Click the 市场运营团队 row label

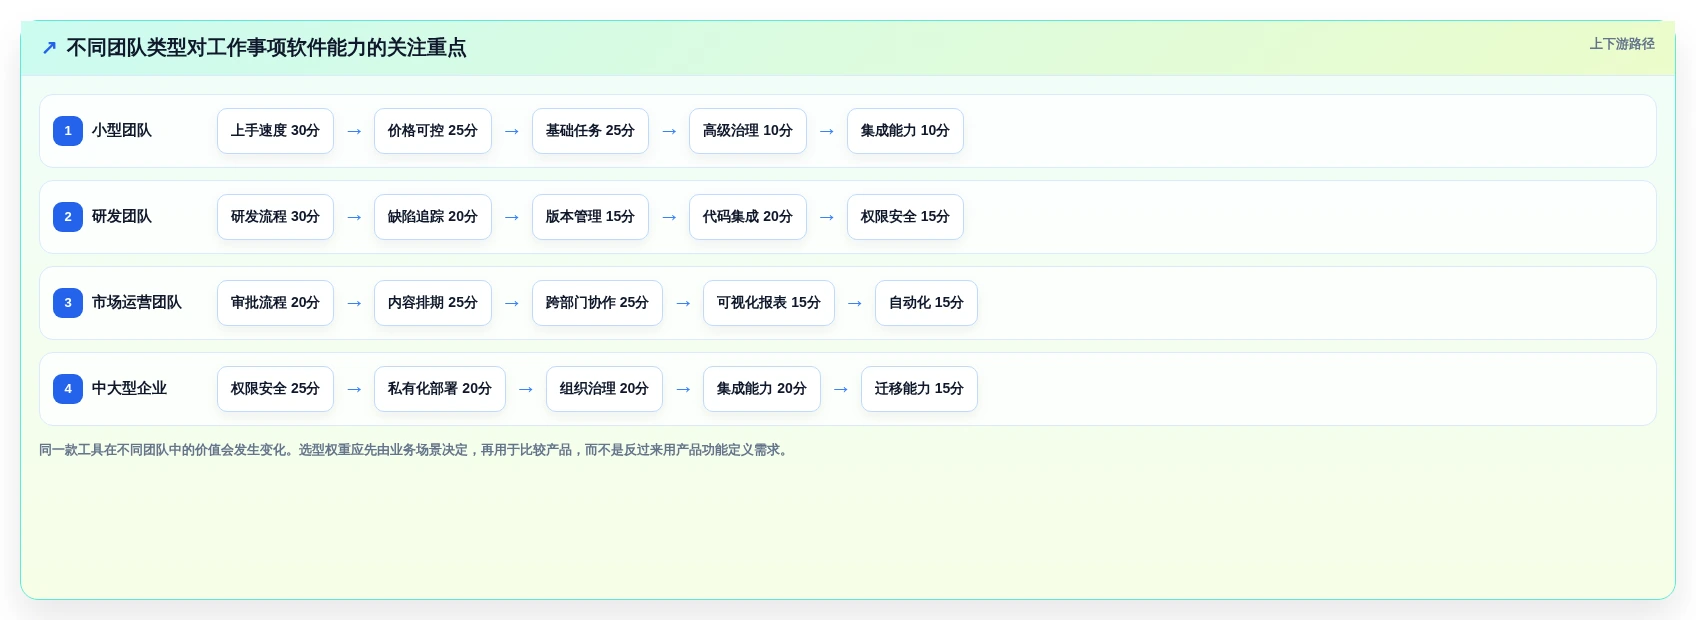coord(137,303)
